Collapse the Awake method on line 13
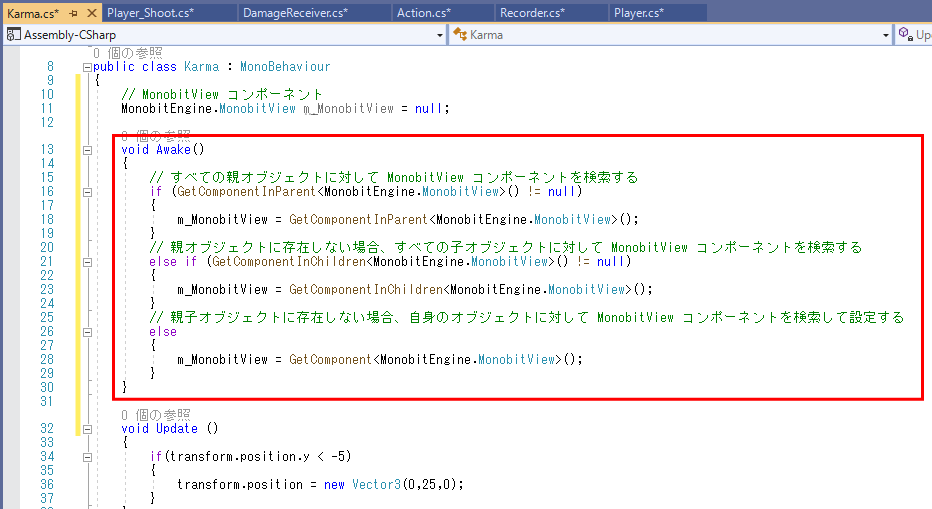 click(87, 150)
